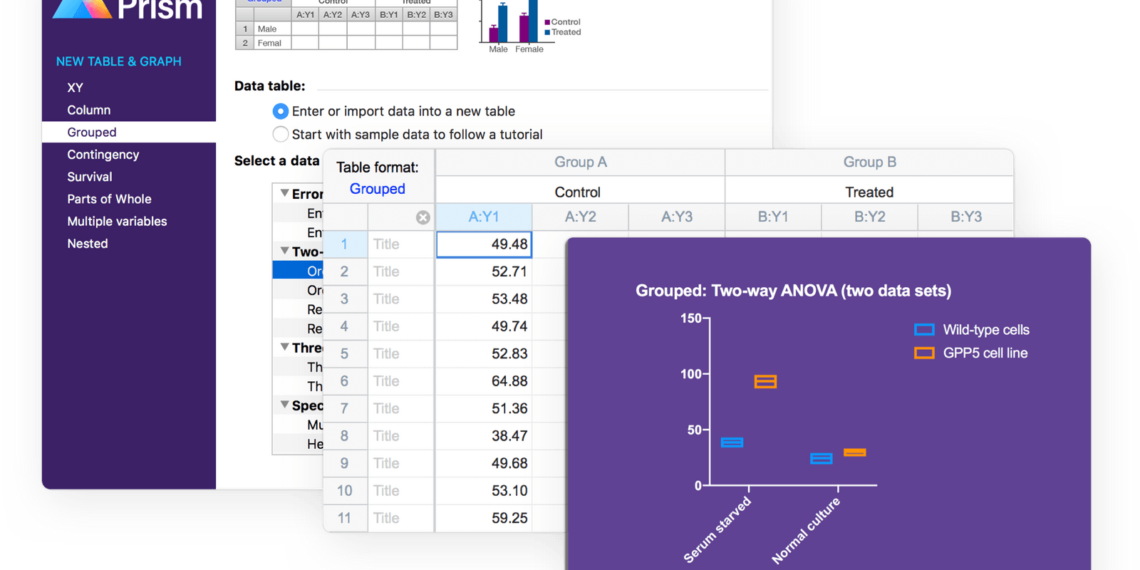This screenshot has width=1140, height=570.
Task: Collapse the Two-way section triangle
Action: [284, 252]
